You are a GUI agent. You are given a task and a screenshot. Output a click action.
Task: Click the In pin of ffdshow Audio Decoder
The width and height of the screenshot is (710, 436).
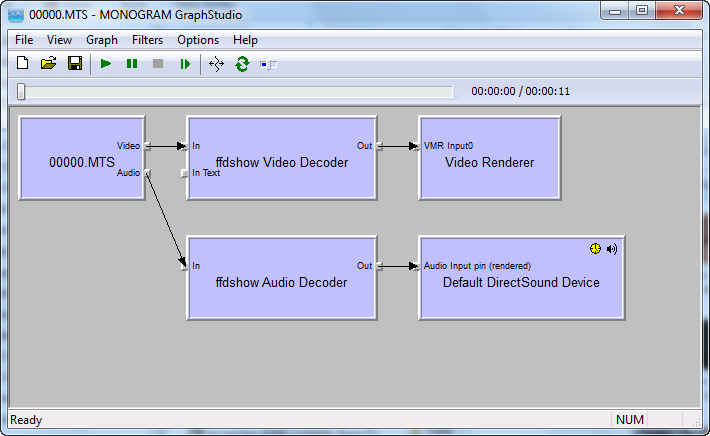(184, 266)
